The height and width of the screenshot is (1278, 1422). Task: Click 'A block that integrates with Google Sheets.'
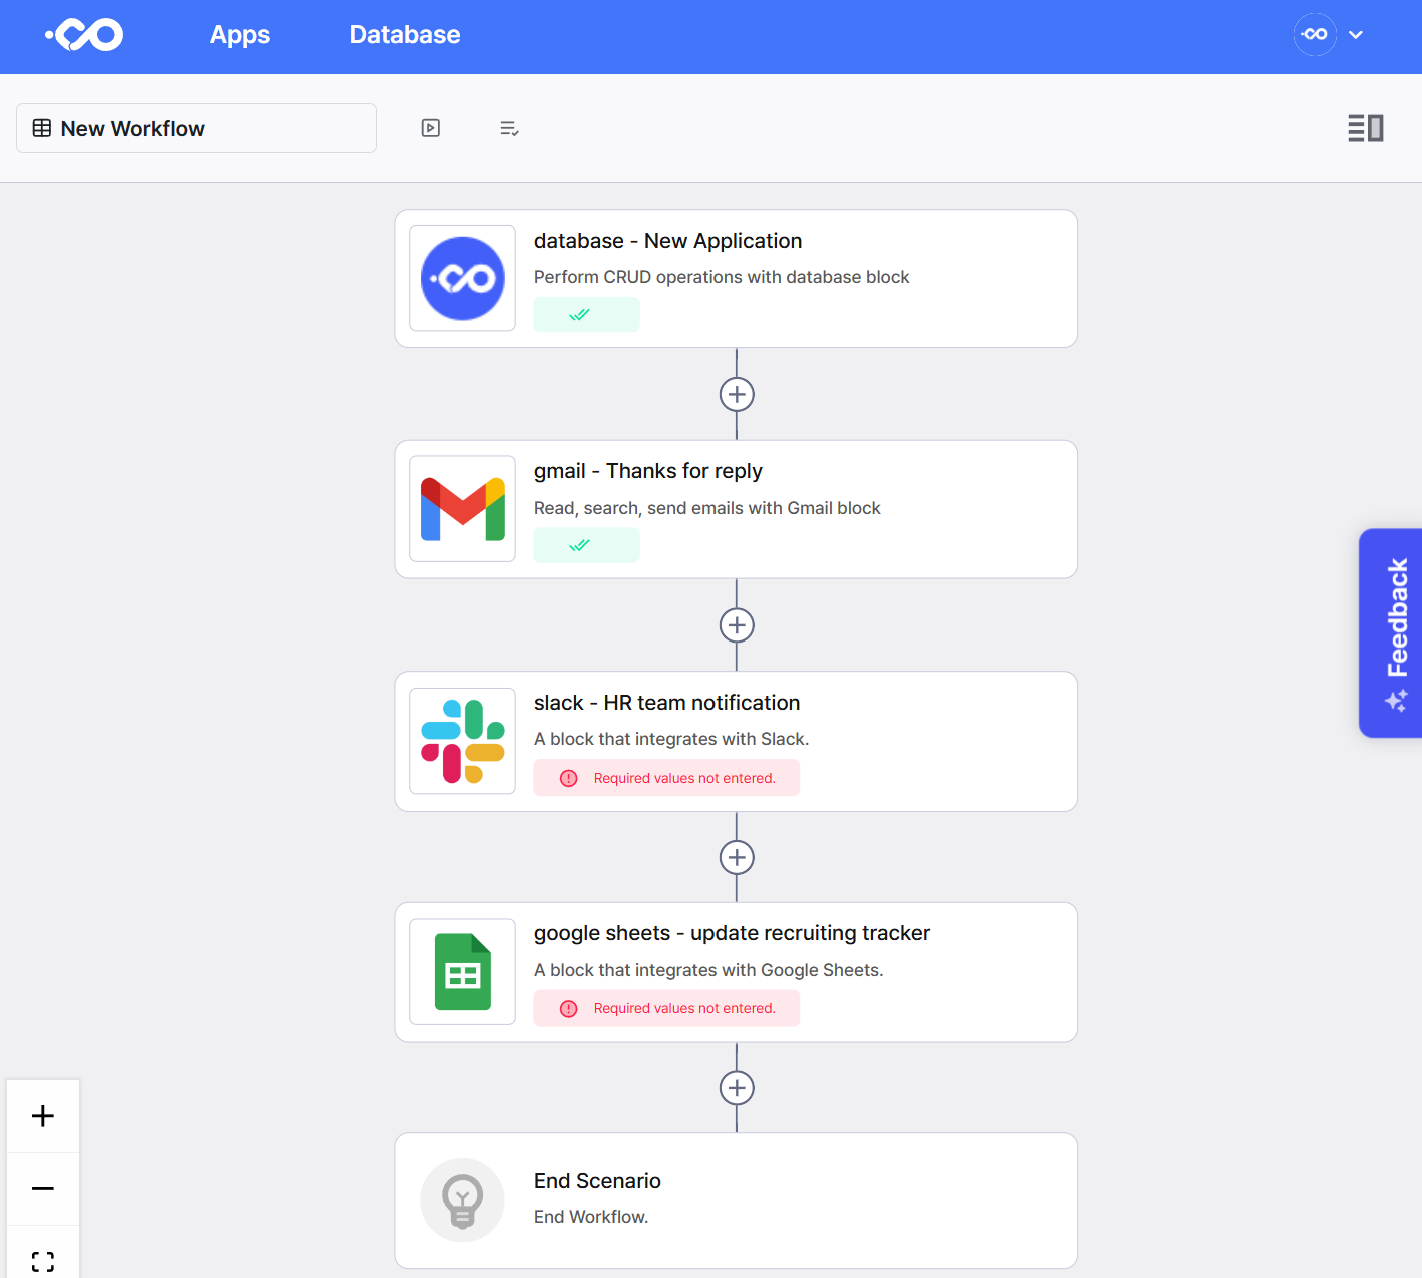708,970
